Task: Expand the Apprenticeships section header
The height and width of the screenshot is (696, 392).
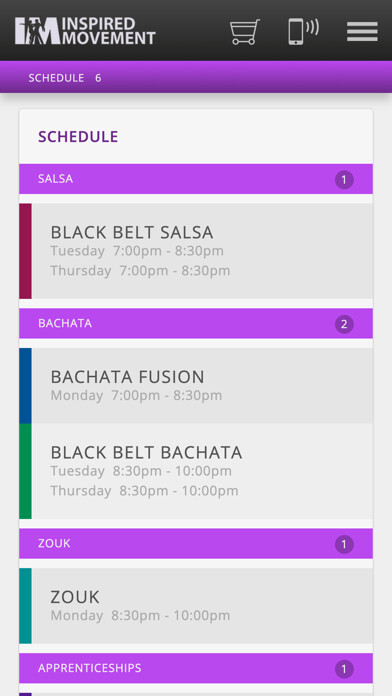Action: [196, 668]
